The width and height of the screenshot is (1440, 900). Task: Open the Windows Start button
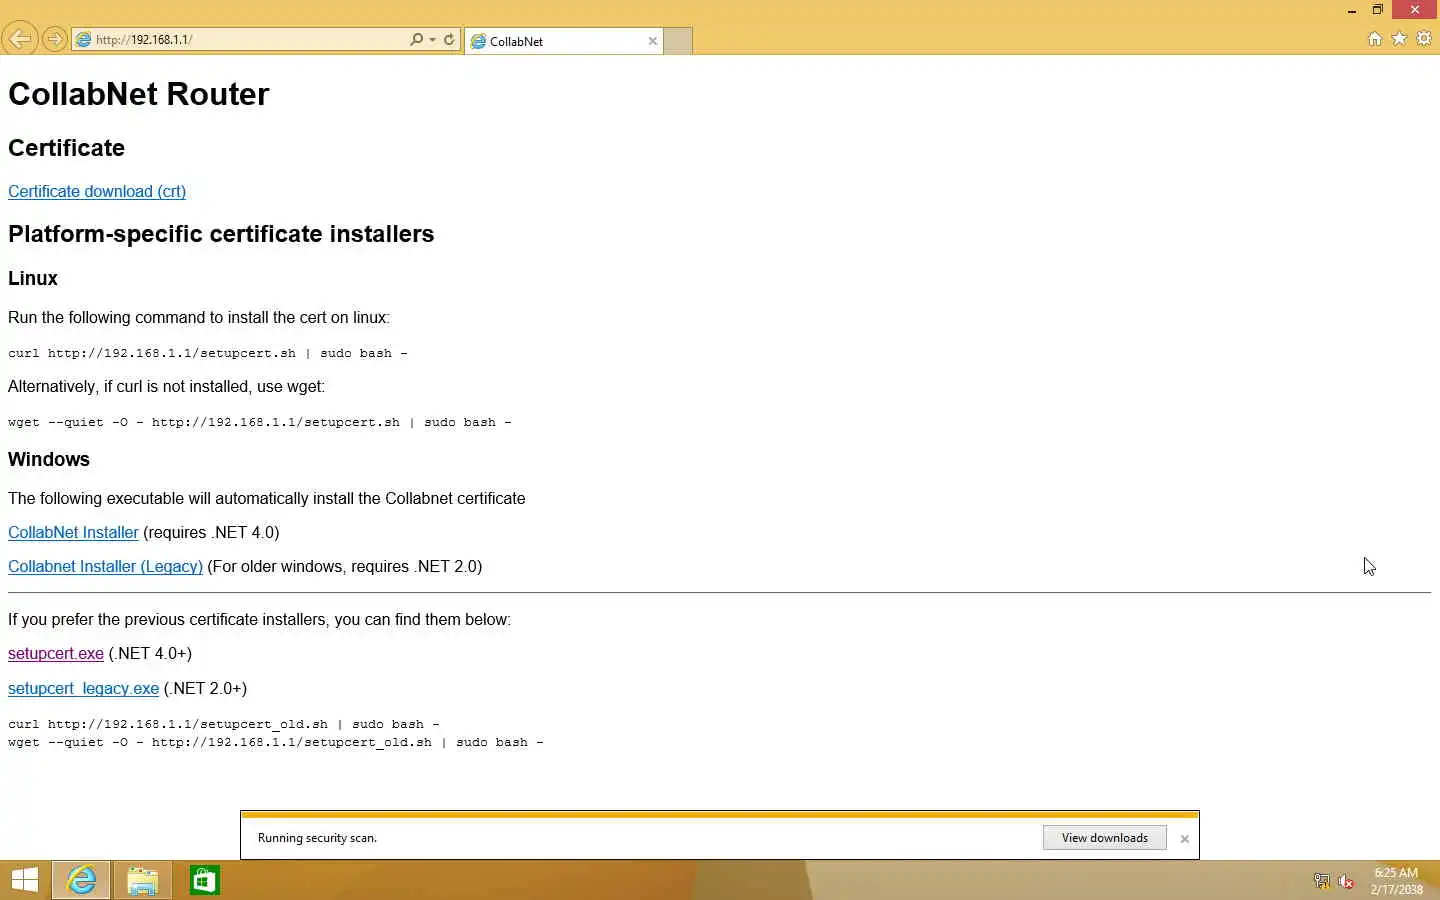[x=24, y=880]
